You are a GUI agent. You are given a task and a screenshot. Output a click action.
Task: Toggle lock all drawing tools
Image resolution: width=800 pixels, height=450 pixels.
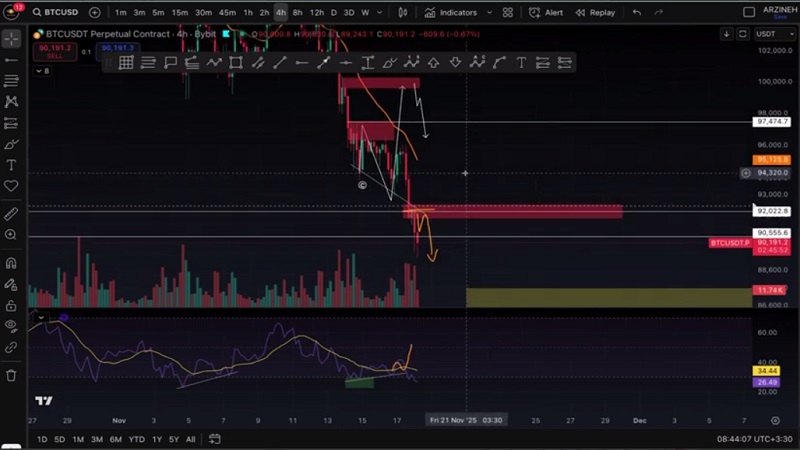tap(12, 305)
